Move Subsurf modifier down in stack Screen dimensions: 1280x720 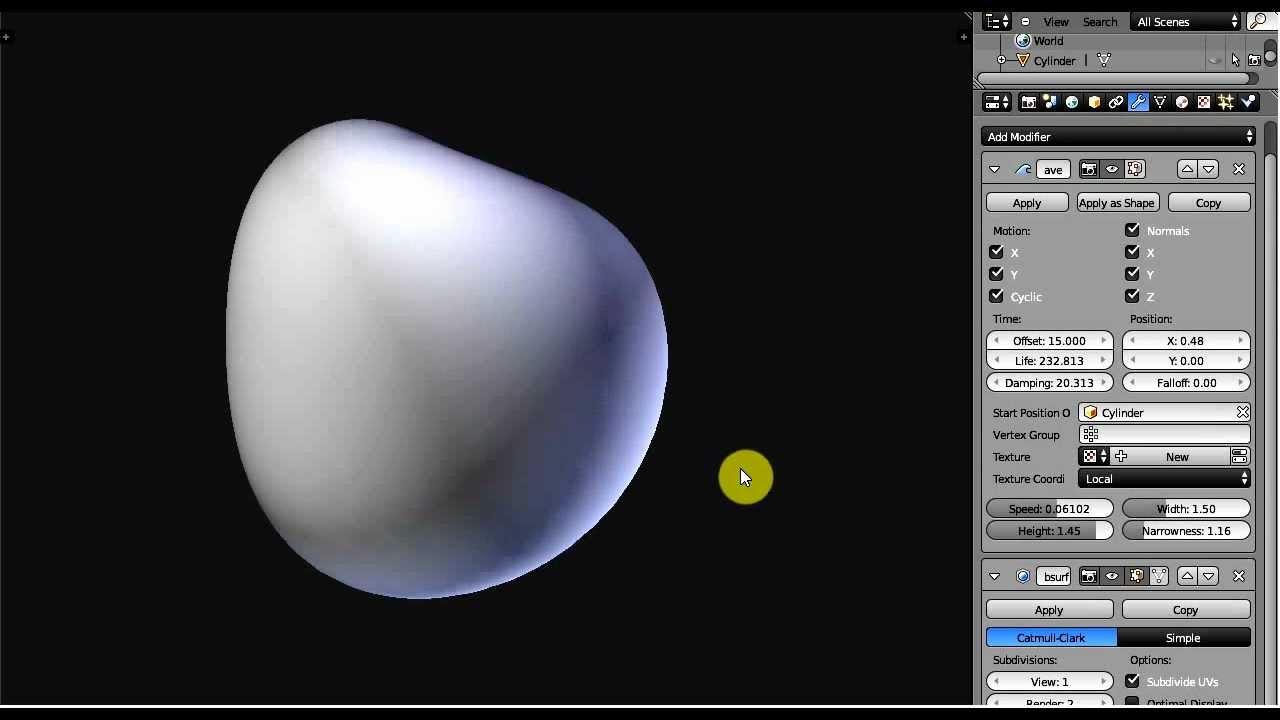click(1209, 576)
